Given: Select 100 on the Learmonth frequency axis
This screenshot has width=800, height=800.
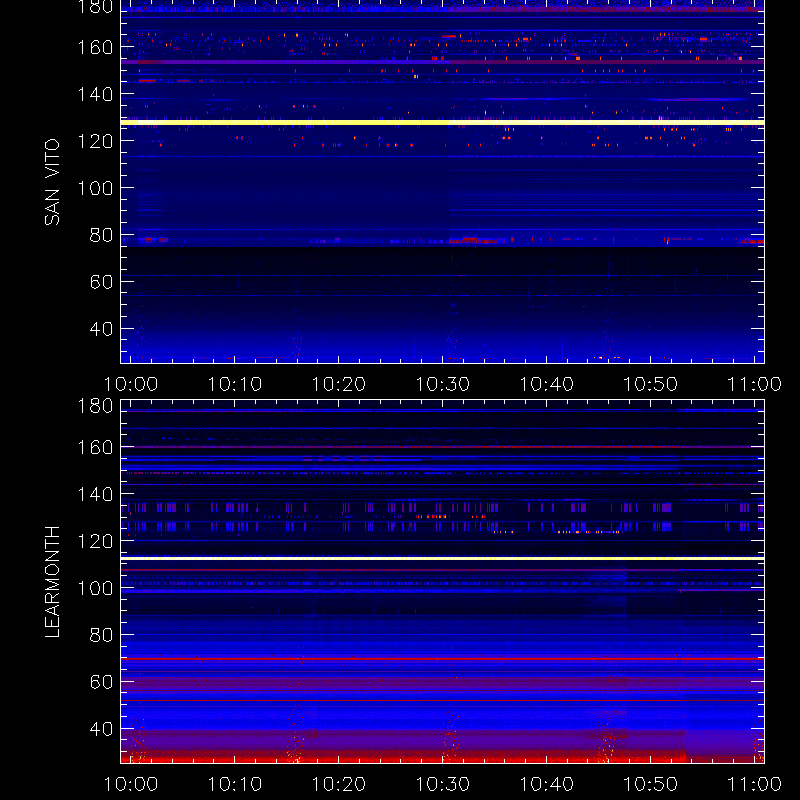Looking at the screenshot, I should 95,588.
